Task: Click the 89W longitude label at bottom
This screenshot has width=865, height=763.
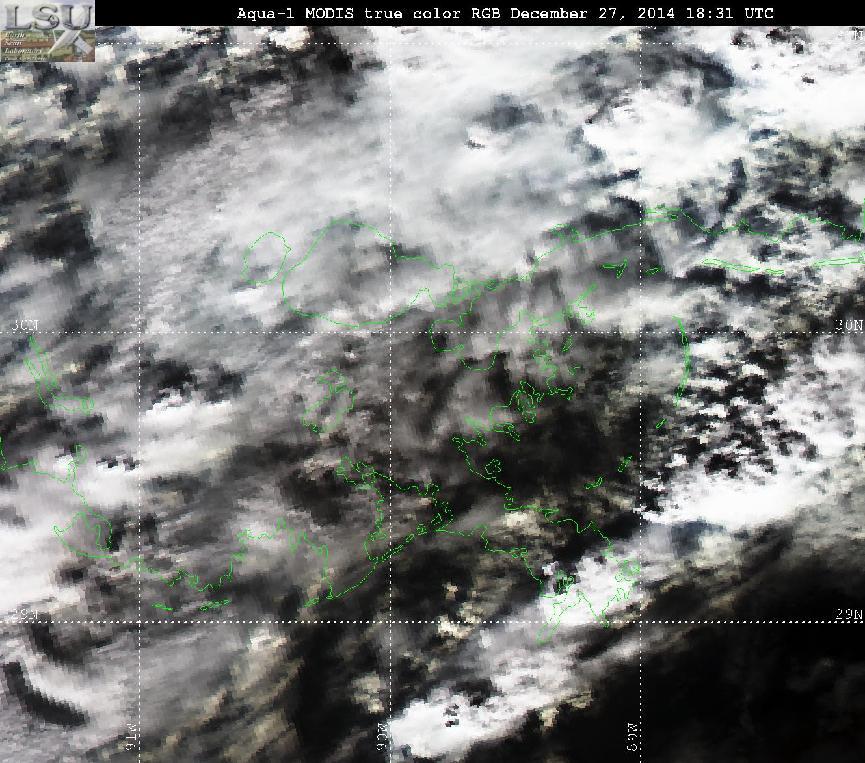Action: coord(632,737)
